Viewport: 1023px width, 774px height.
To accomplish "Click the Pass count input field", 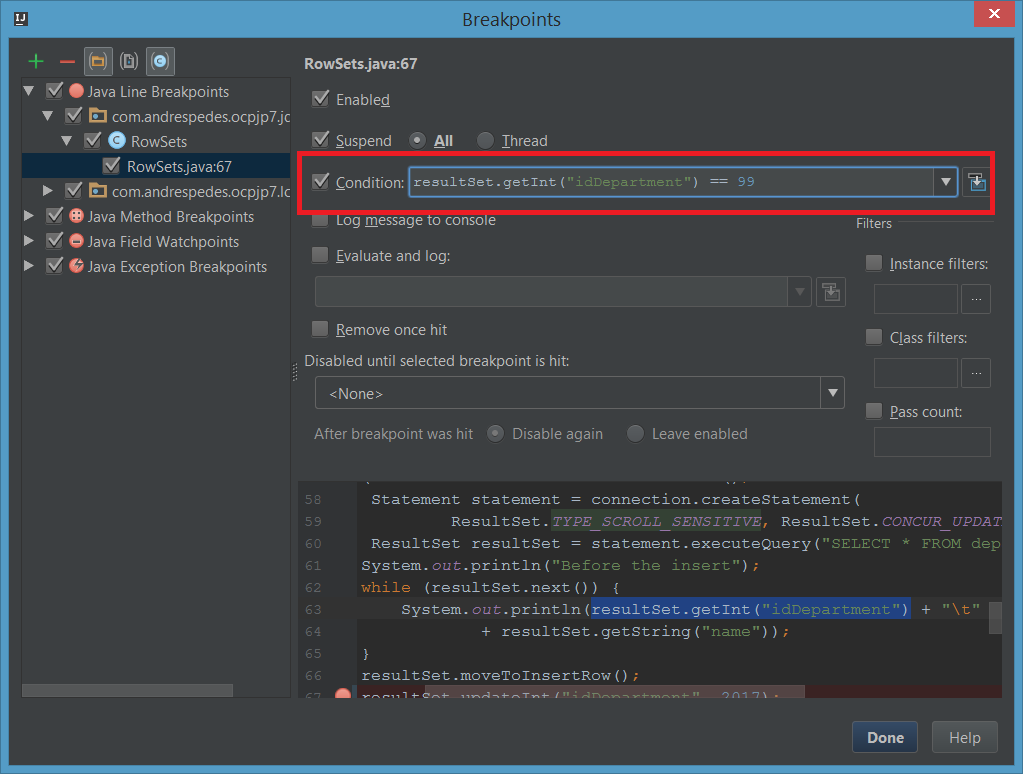I will 932,442.
